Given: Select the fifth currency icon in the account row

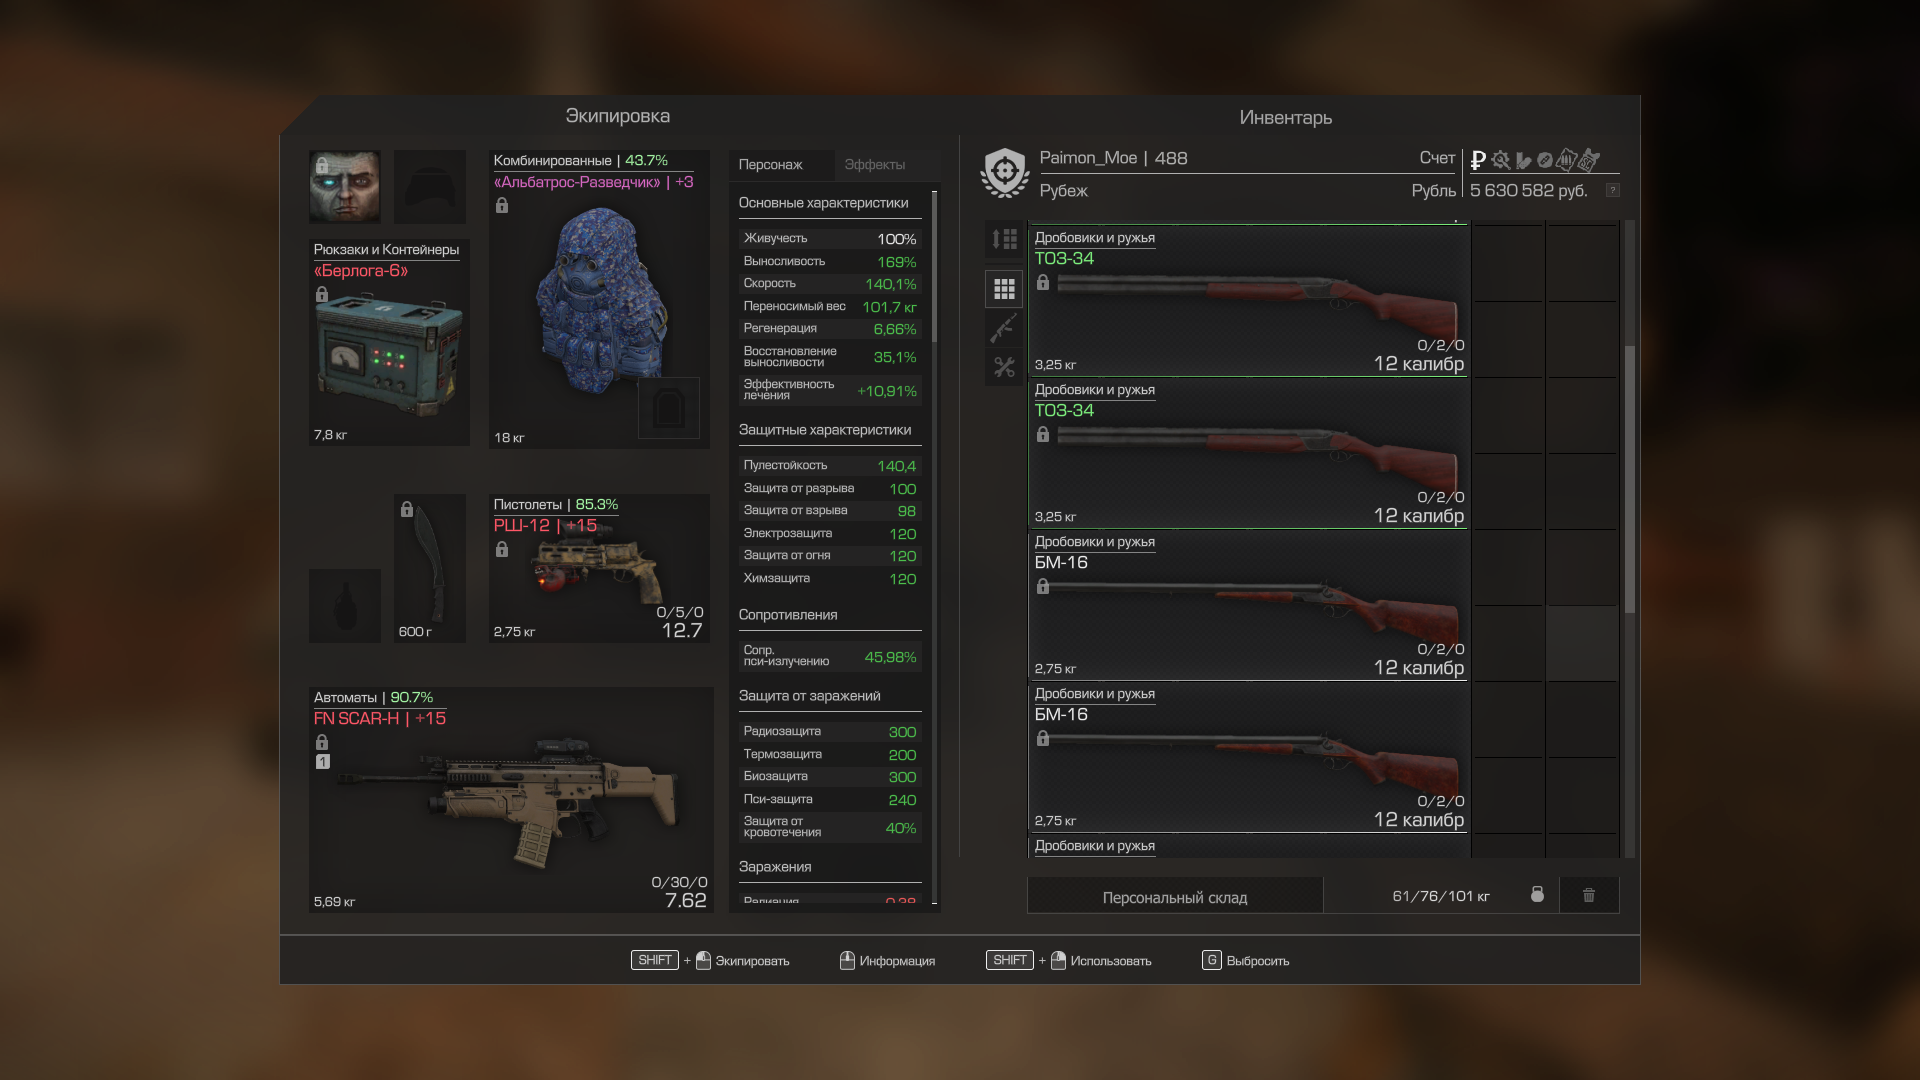Looking at the screenshot, I should (1566, 160).
